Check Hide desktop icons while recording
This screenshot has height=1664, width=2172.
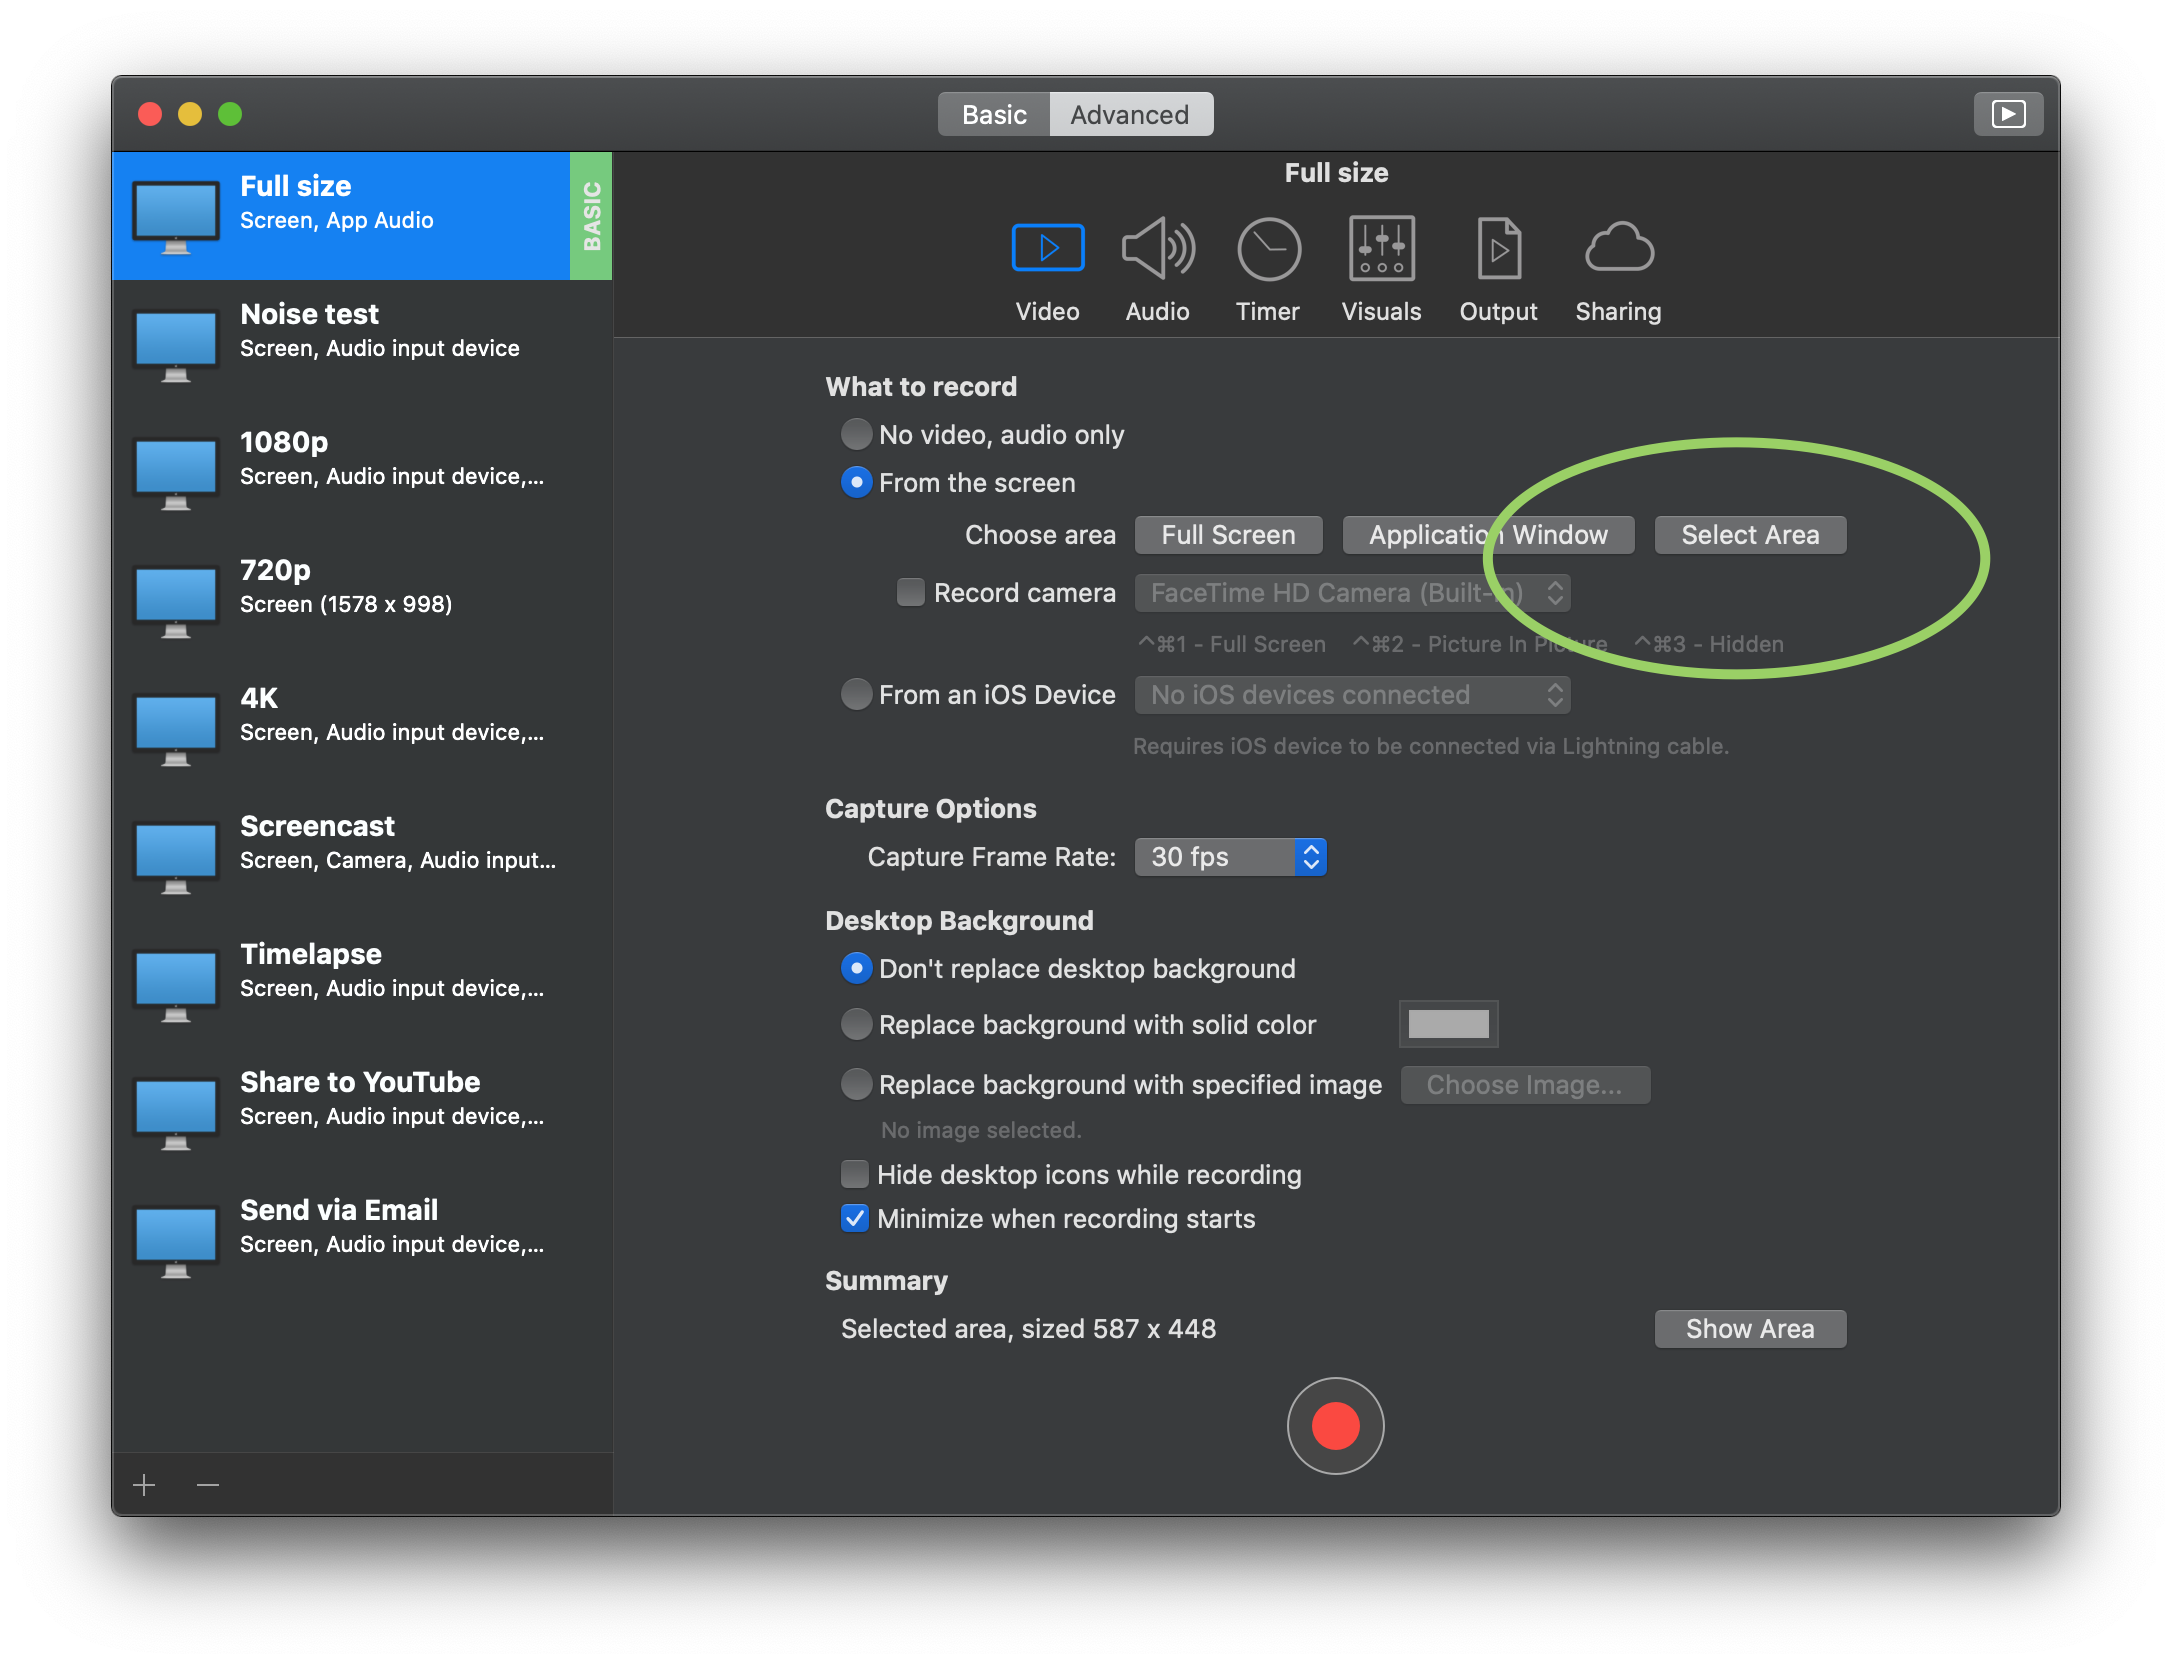[855, 1174]
